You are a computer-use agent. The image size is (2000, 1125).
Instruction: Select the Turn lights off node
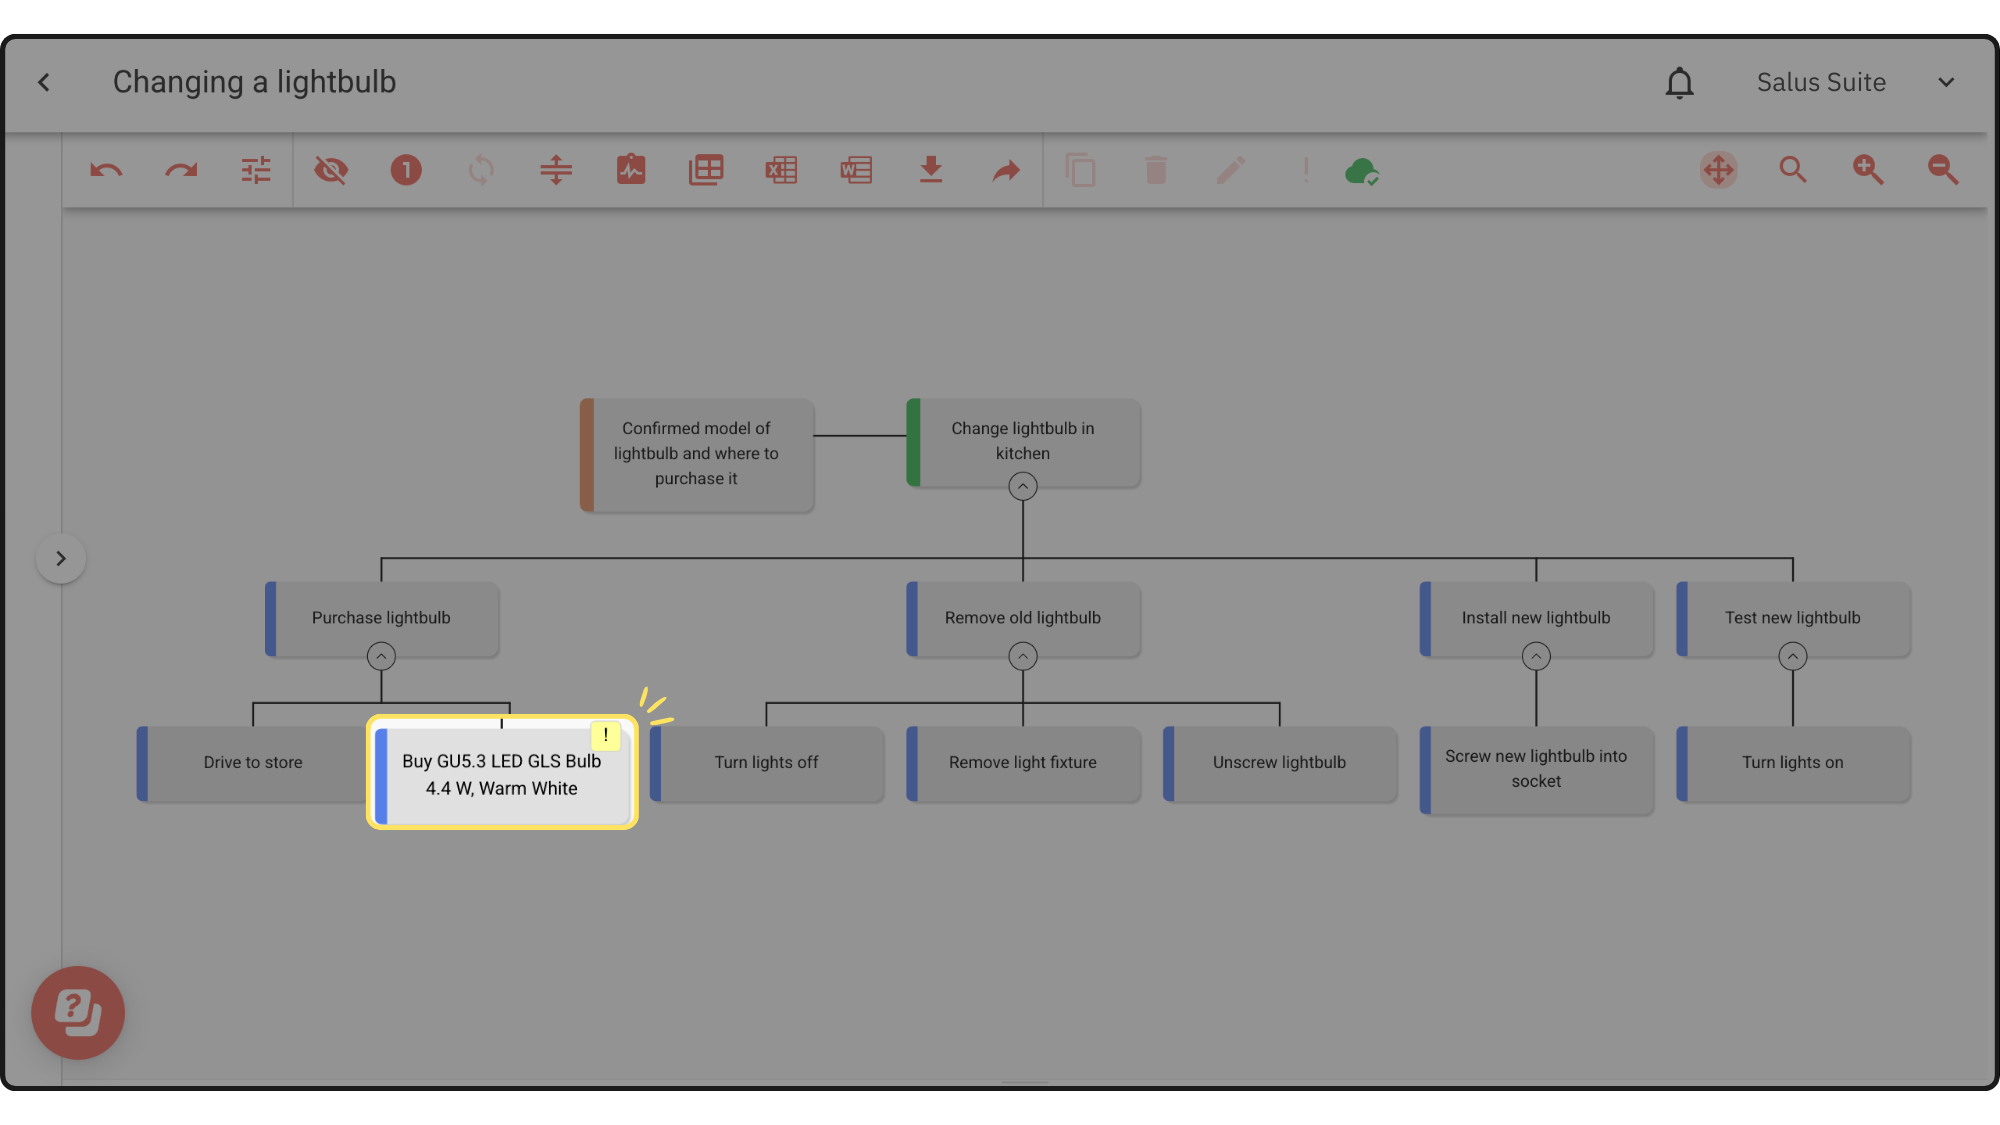766,763
